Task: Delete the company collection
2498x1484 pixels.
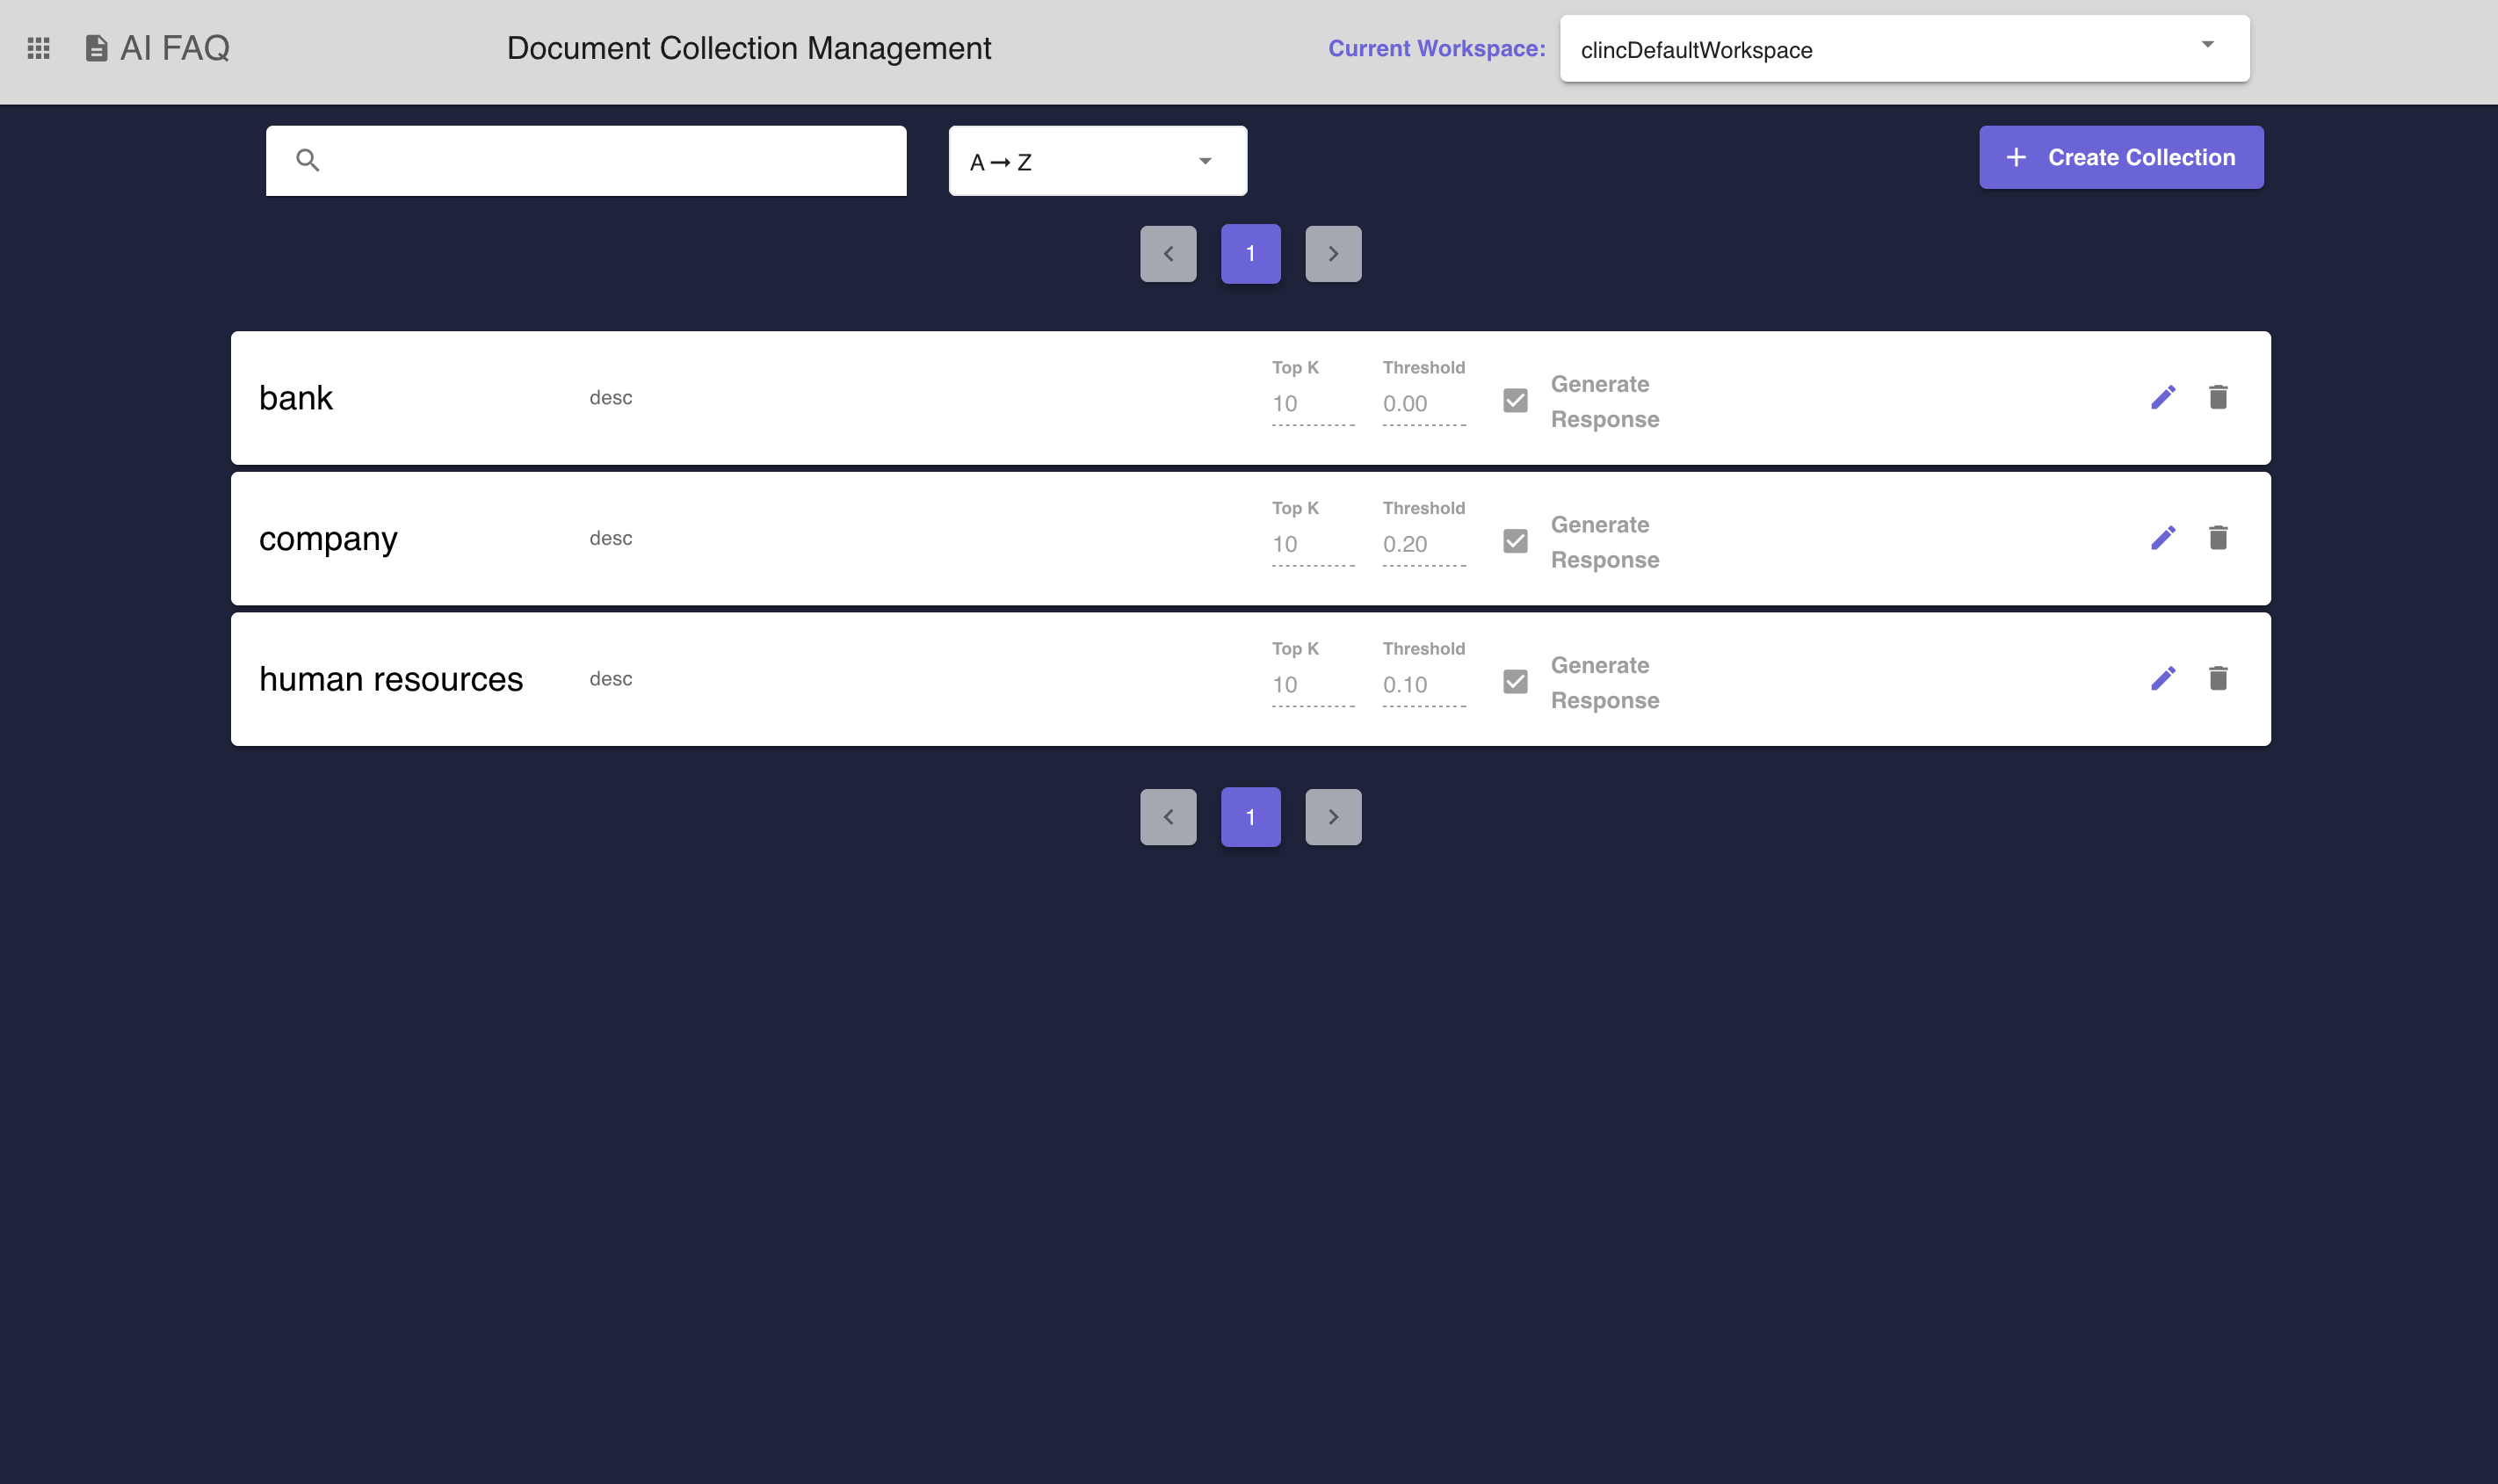Action: 2218,538
